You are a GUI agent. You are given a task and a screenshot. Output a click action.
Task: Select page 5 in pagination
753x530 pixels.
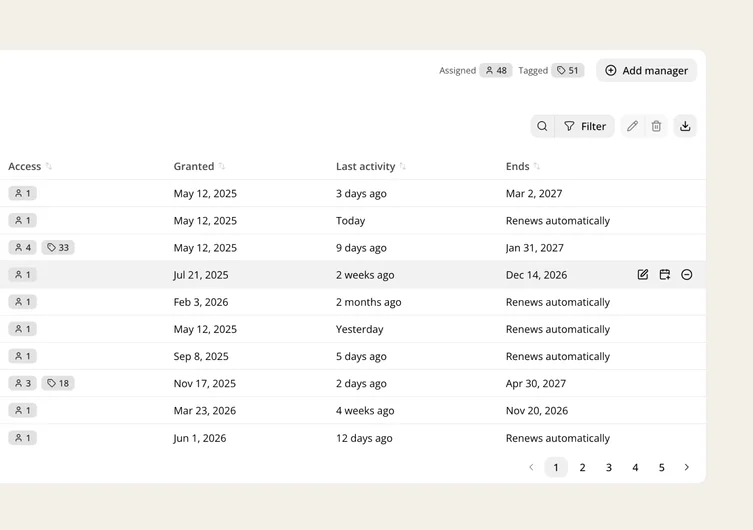point(662,467)
